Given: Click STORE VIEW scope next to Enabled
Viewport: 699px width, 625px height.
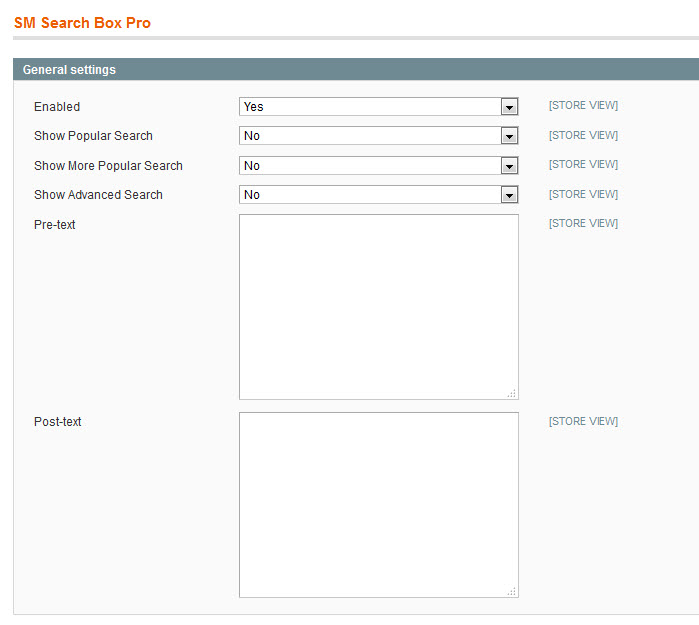Looking at the screenshot, I should (583, 105).
